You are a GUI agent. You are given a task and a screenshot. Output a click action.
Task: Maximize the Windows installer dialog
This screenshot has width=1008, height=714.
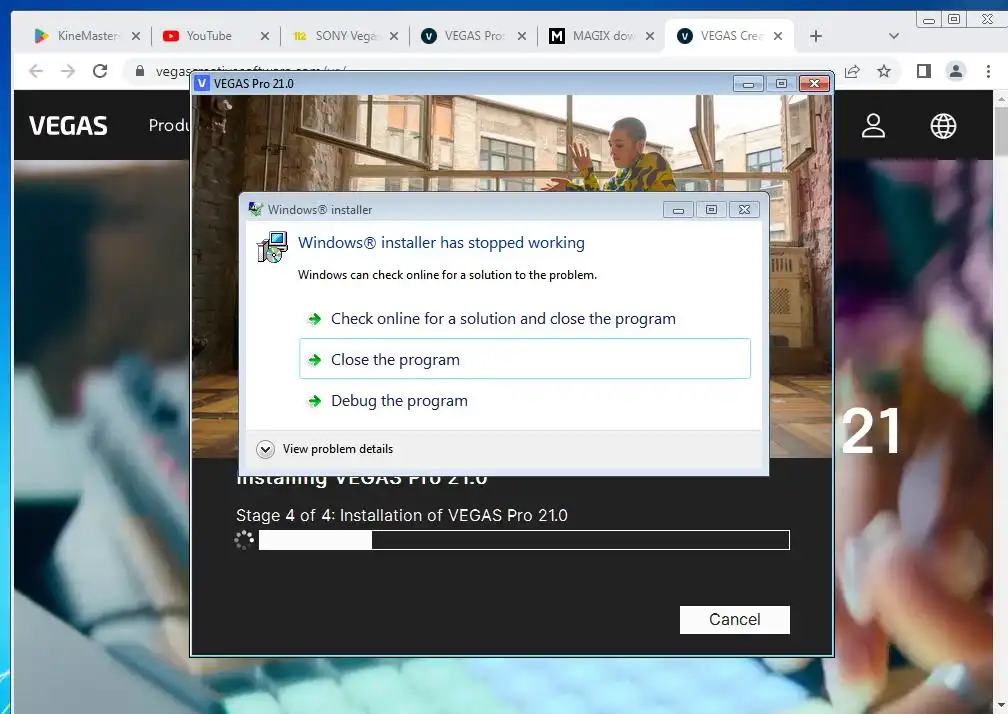(x=711, y=210)
